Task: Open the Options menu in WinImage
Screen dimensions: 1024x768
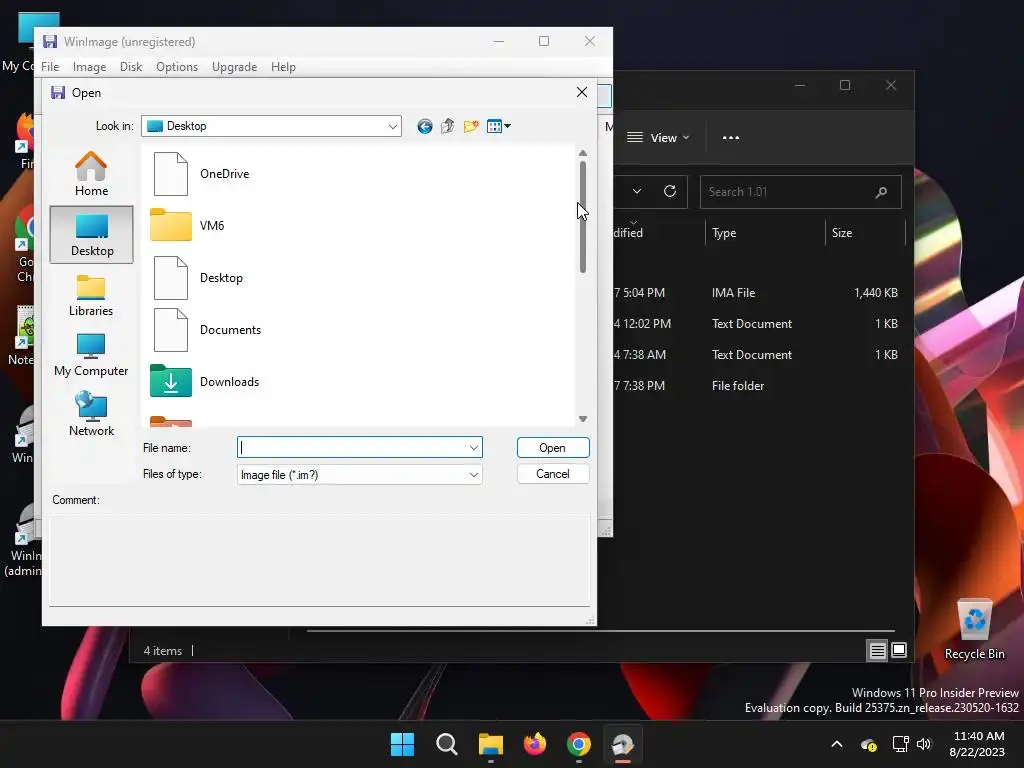Action: (x=177, y=67)
